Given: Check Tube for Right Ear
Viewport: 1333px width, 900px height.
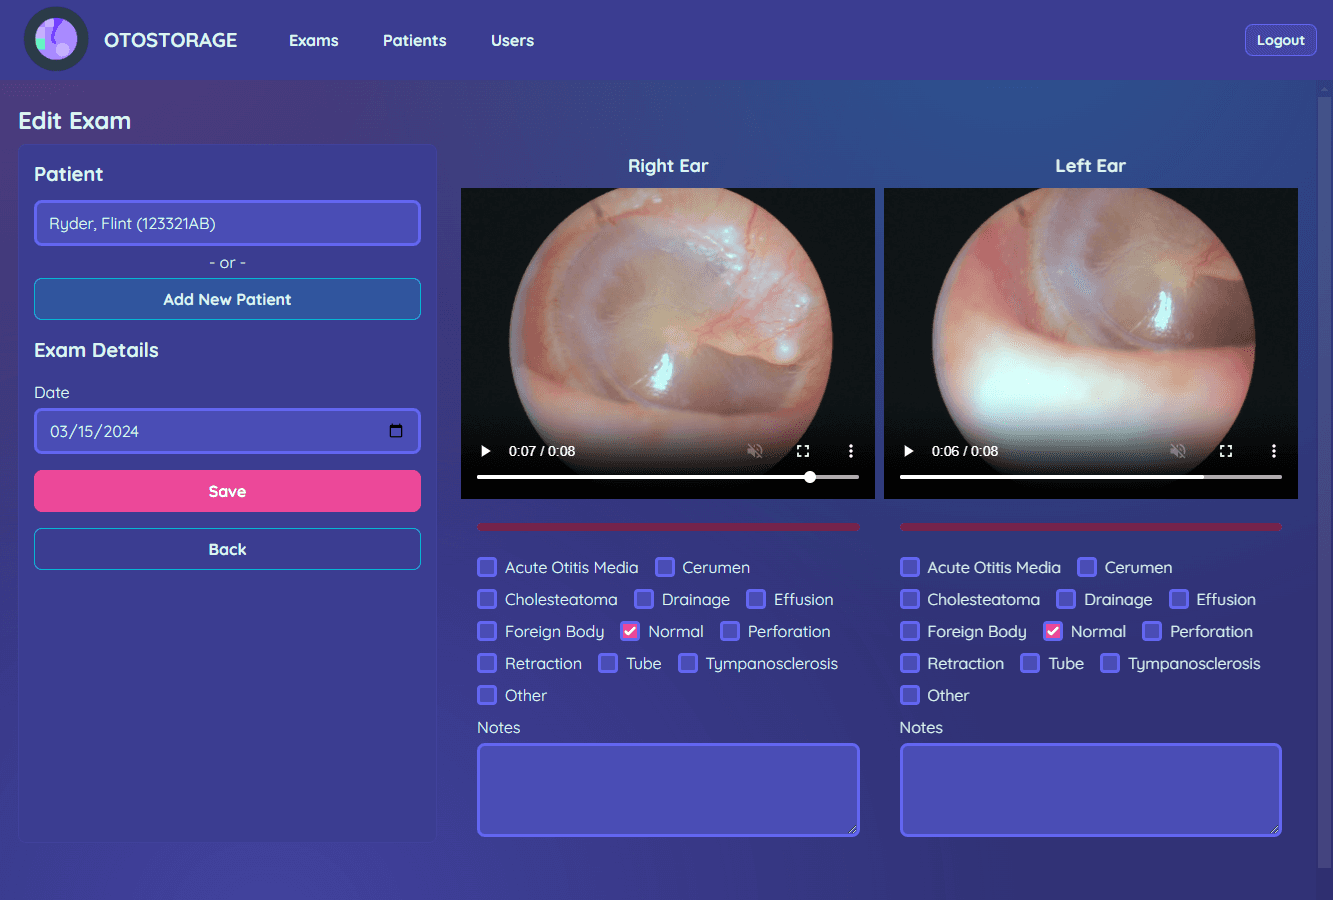Looking at the screenshot, I should click(x=608, y=663).
